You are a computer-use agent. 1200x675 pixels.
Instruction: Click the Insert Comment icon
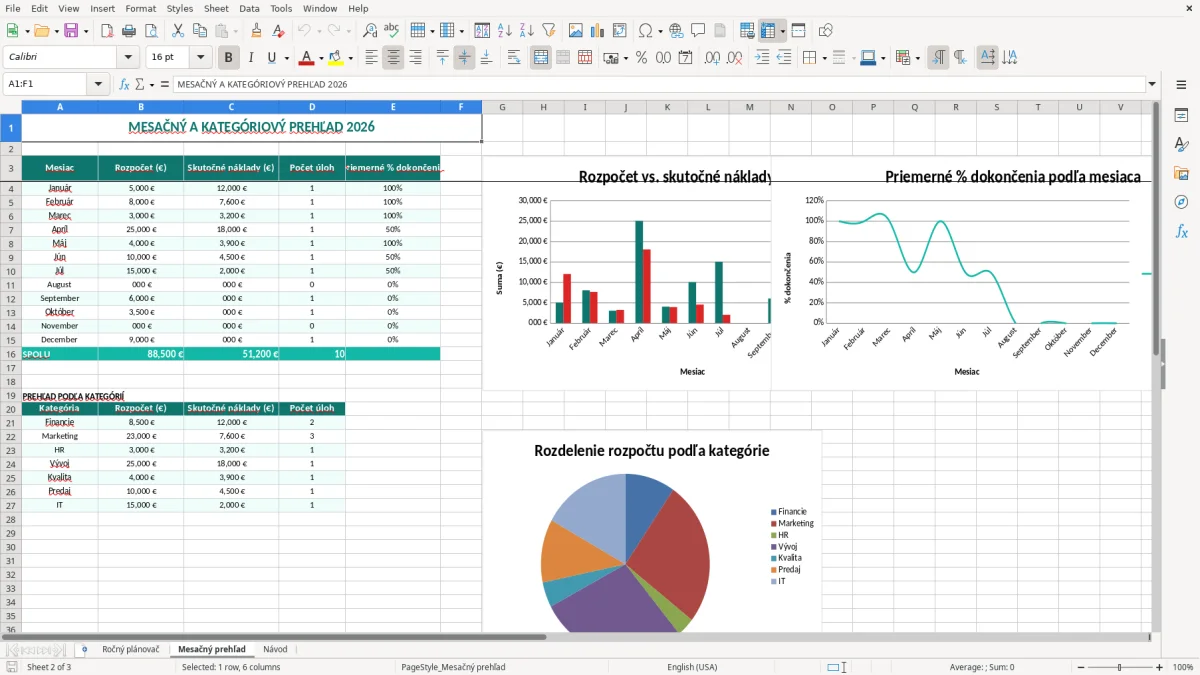698,31
